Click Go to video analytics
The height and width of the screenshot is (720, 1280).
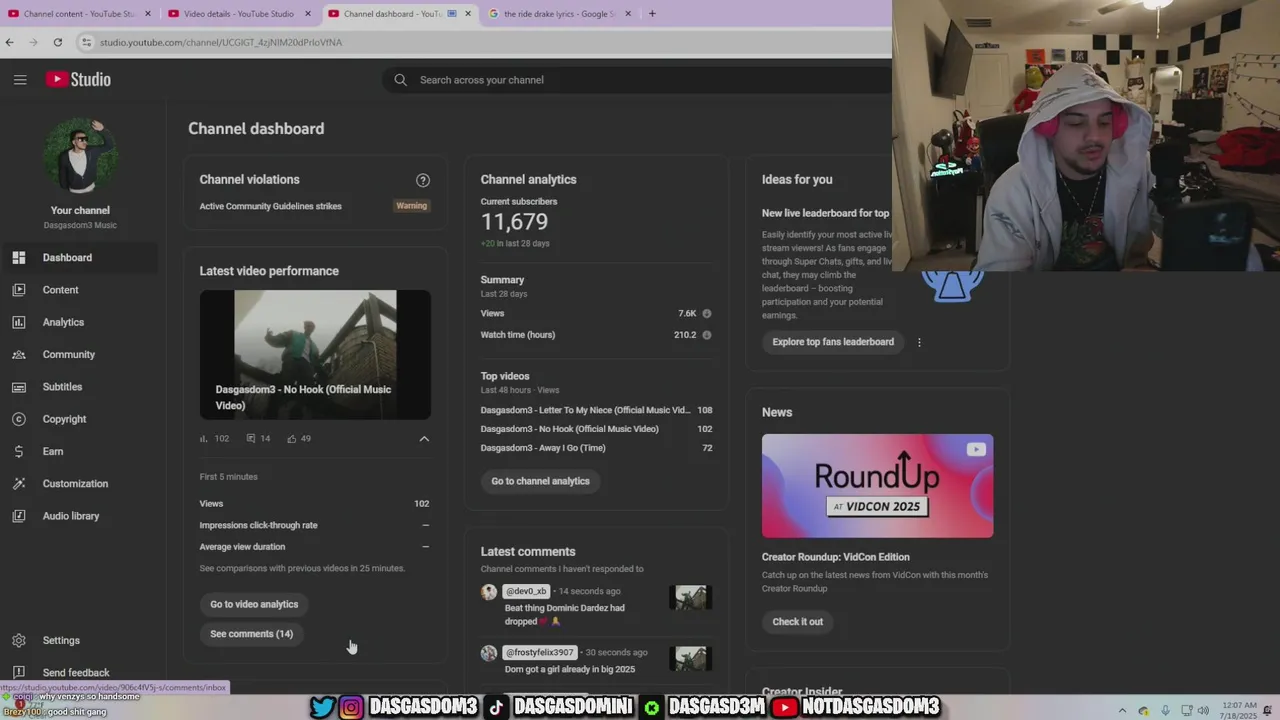254,604
